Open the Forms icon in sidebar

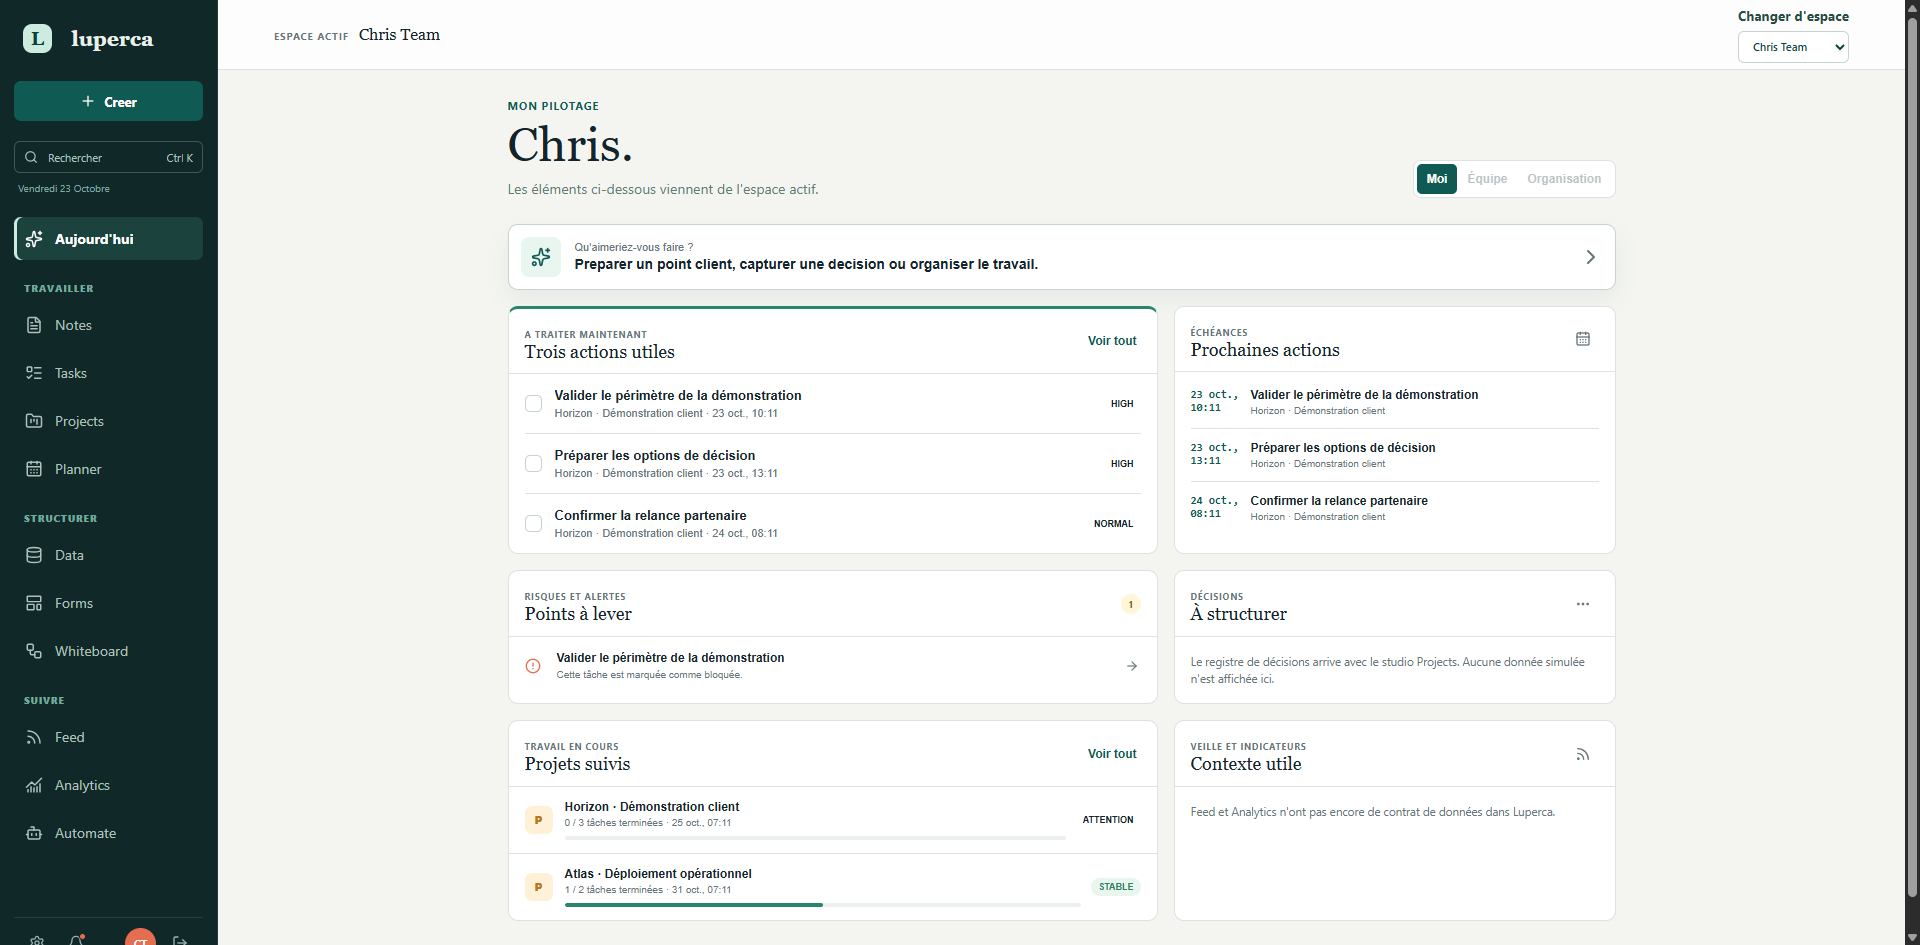tap(34, 603)
